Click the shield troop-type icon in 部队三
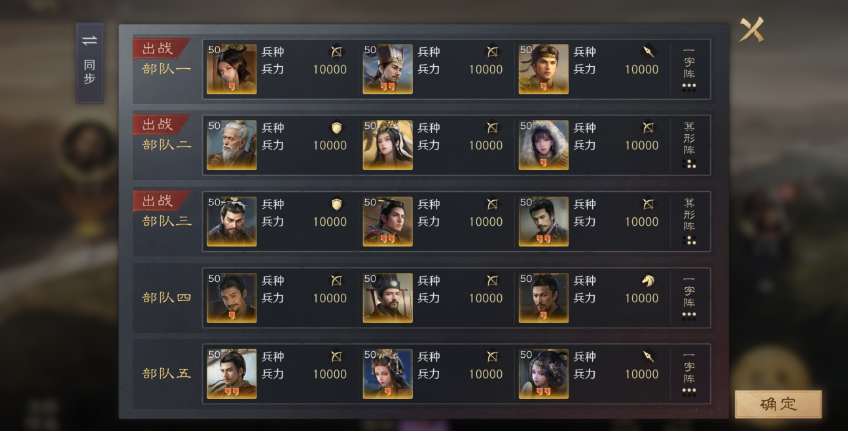Image resolution: width=848 pixels, height=431 pixels. coord(336,204)
